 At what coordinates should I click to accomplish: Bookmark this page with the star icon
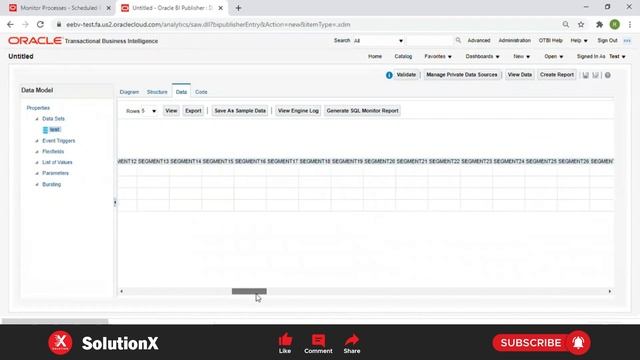(581, 24)
